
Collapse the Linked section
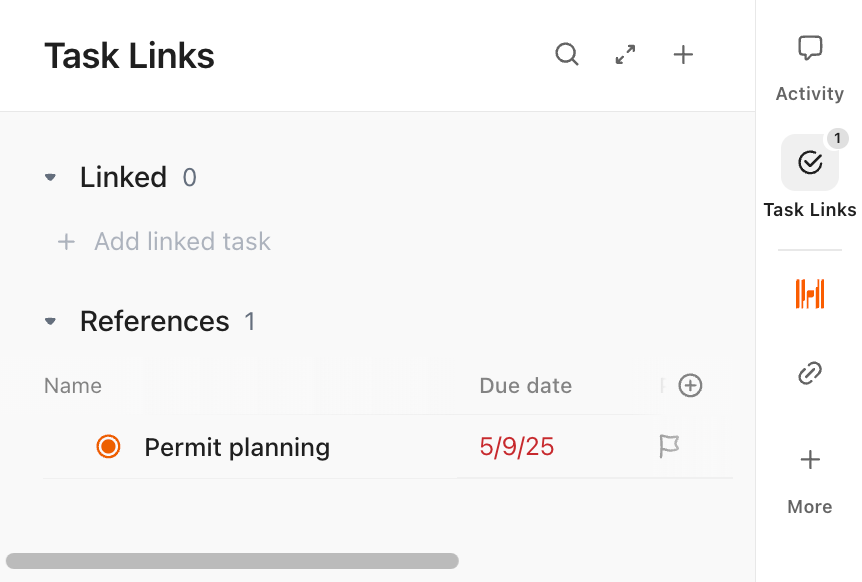pos(50,177)
